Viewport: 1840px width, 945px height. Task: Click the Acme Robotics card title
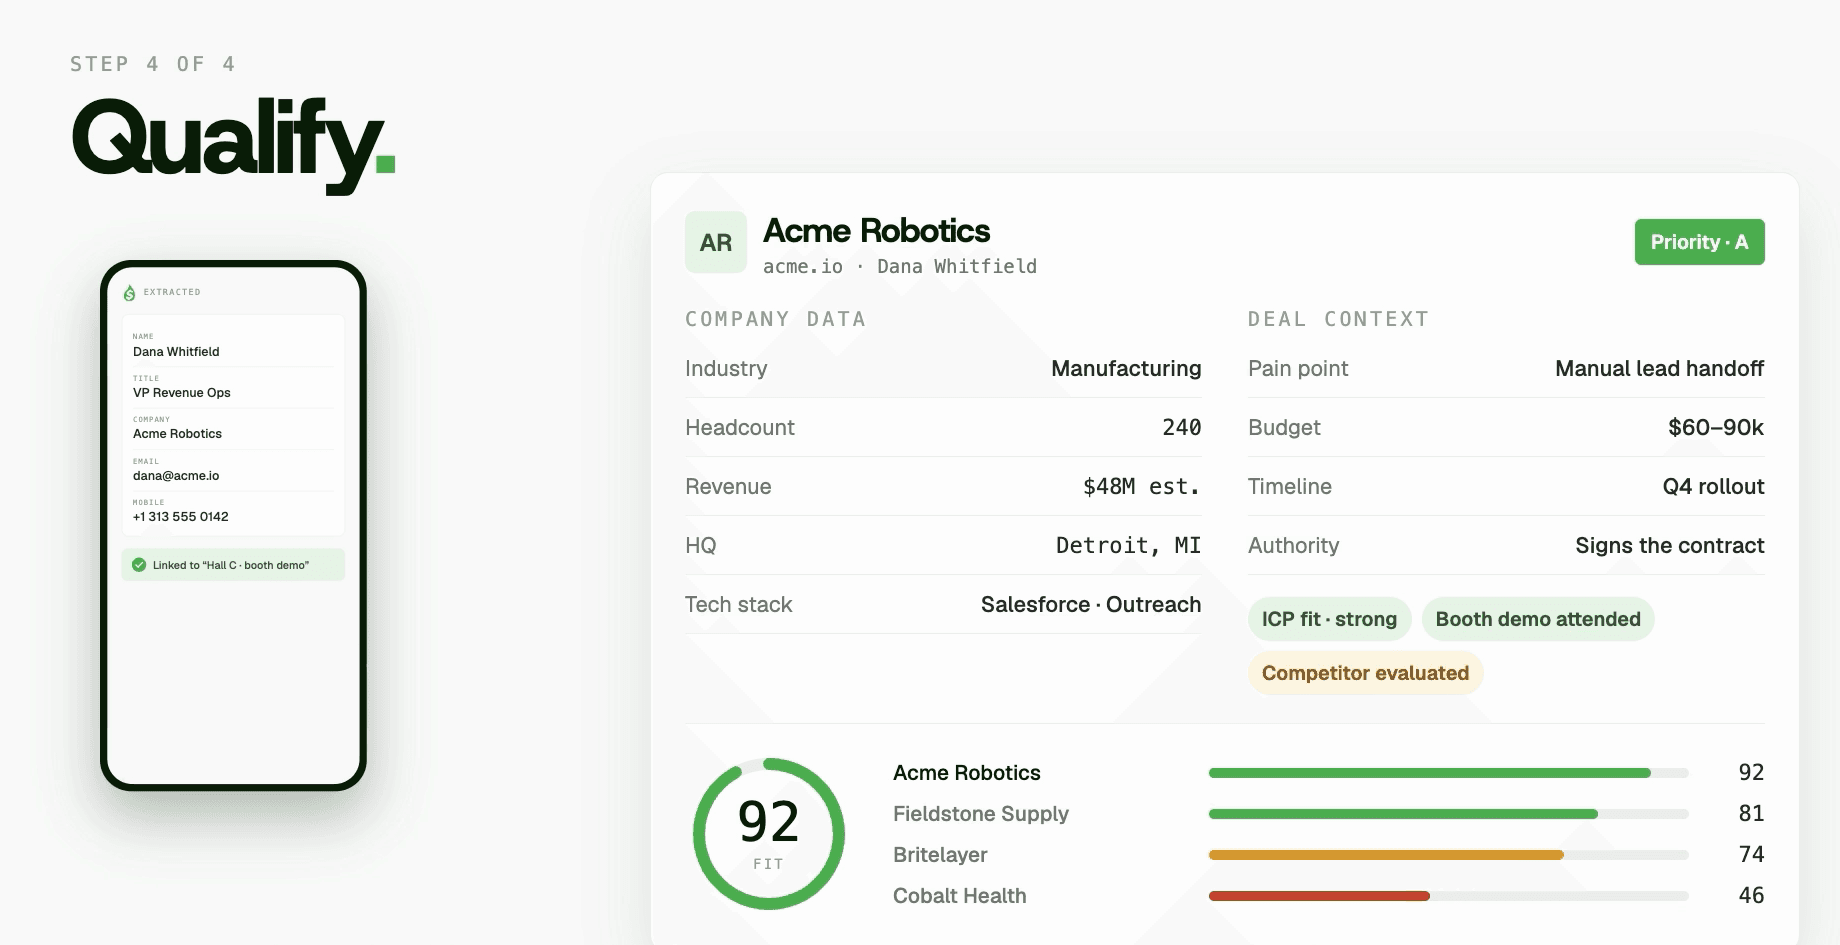coord(876,231)
